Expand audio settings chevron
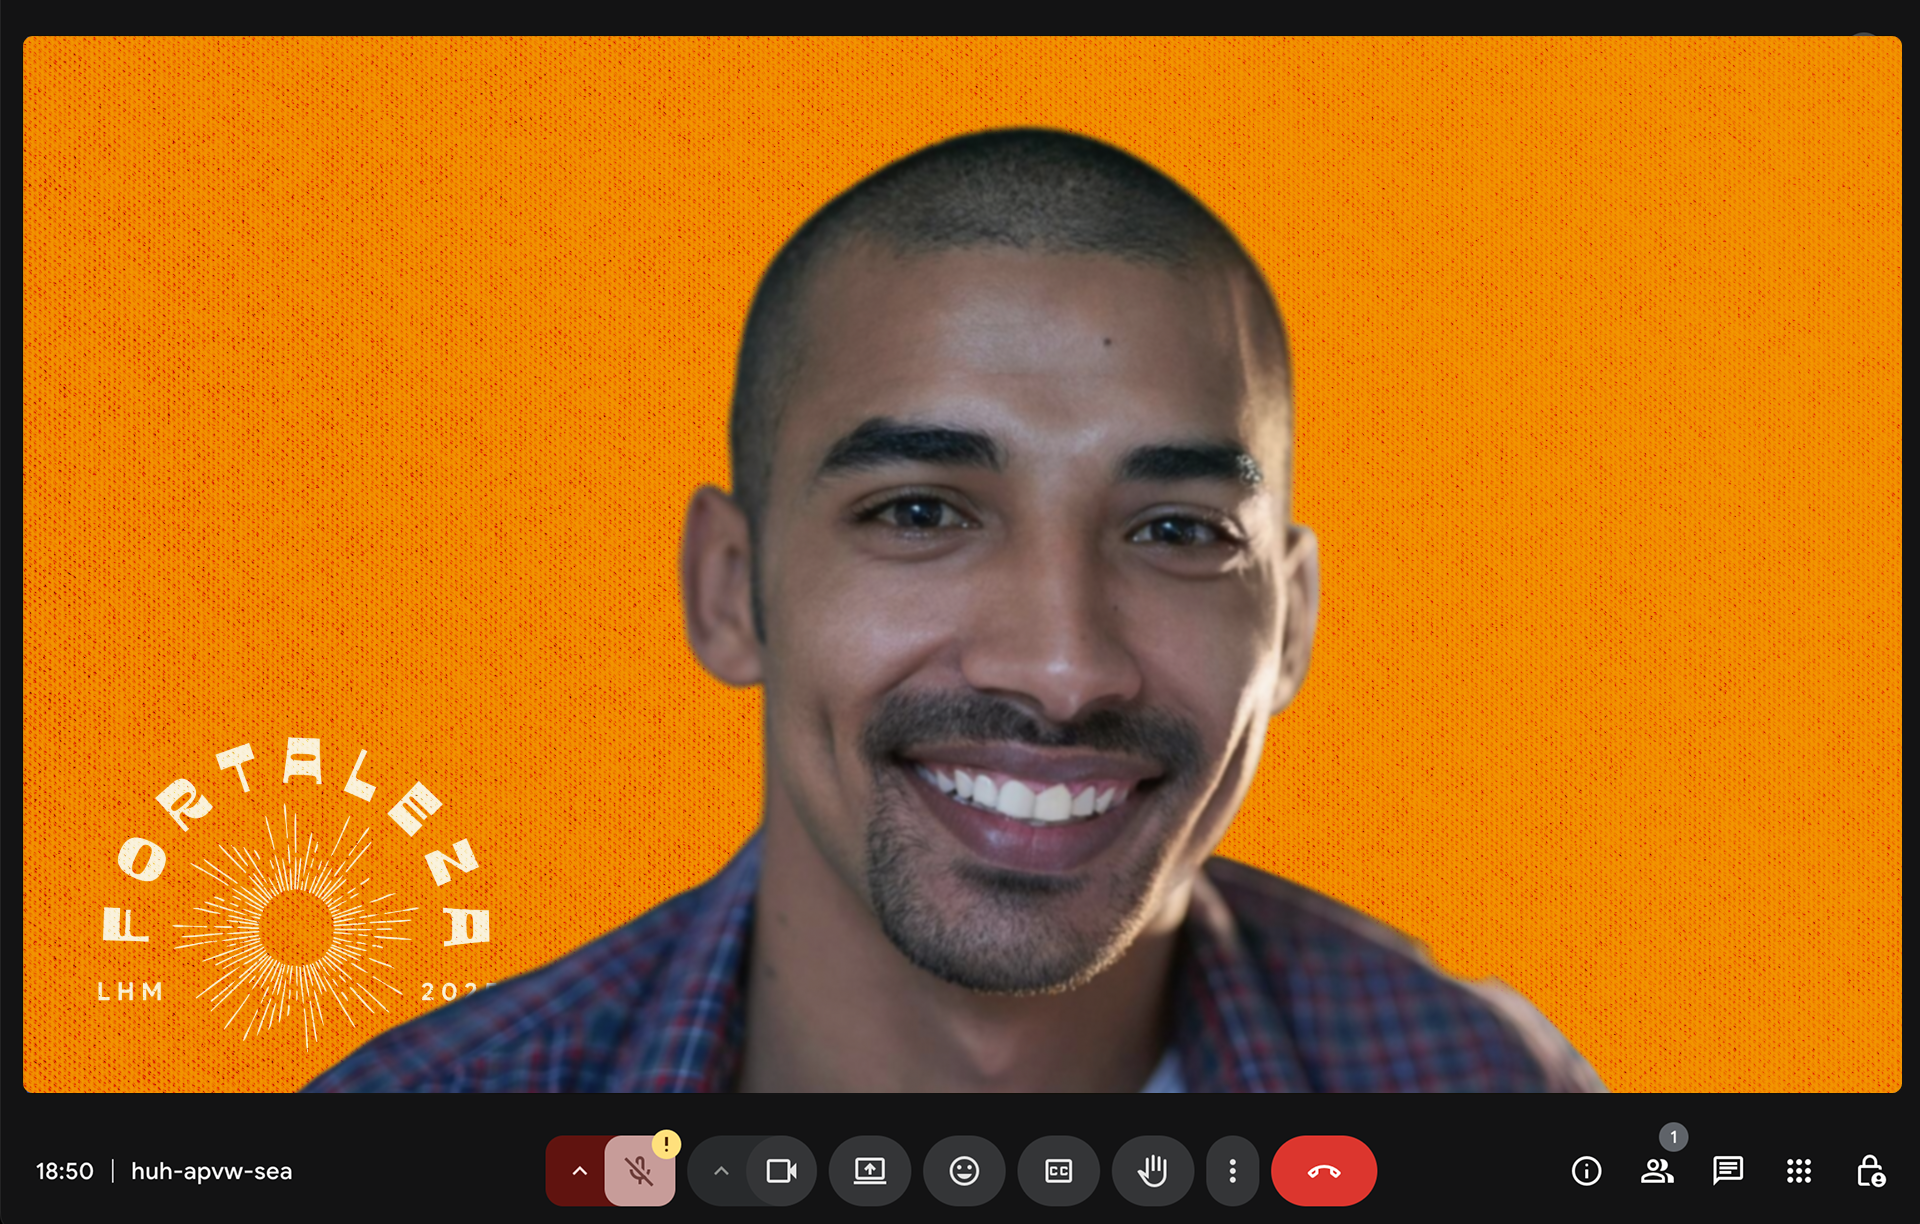The height and width of the screenshot is (1224, 1920). point(579,1171)
